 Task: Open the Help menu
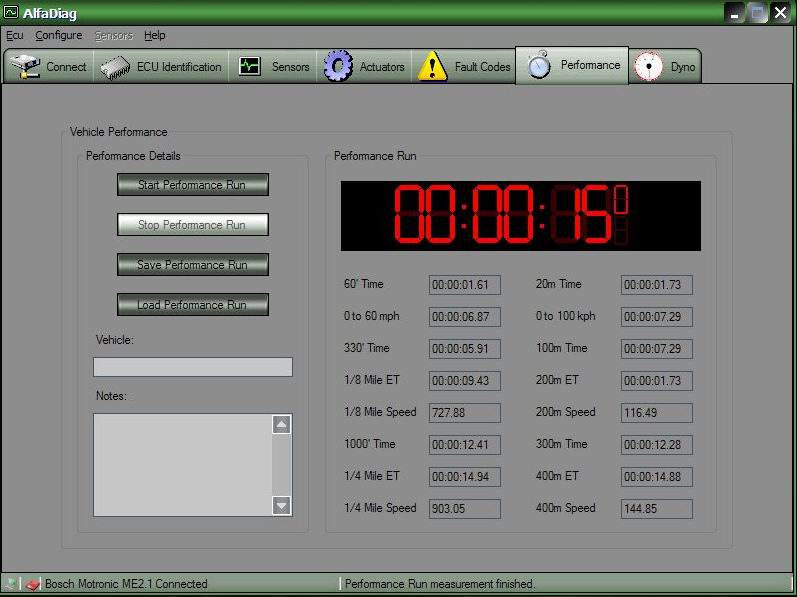point(154,35)
